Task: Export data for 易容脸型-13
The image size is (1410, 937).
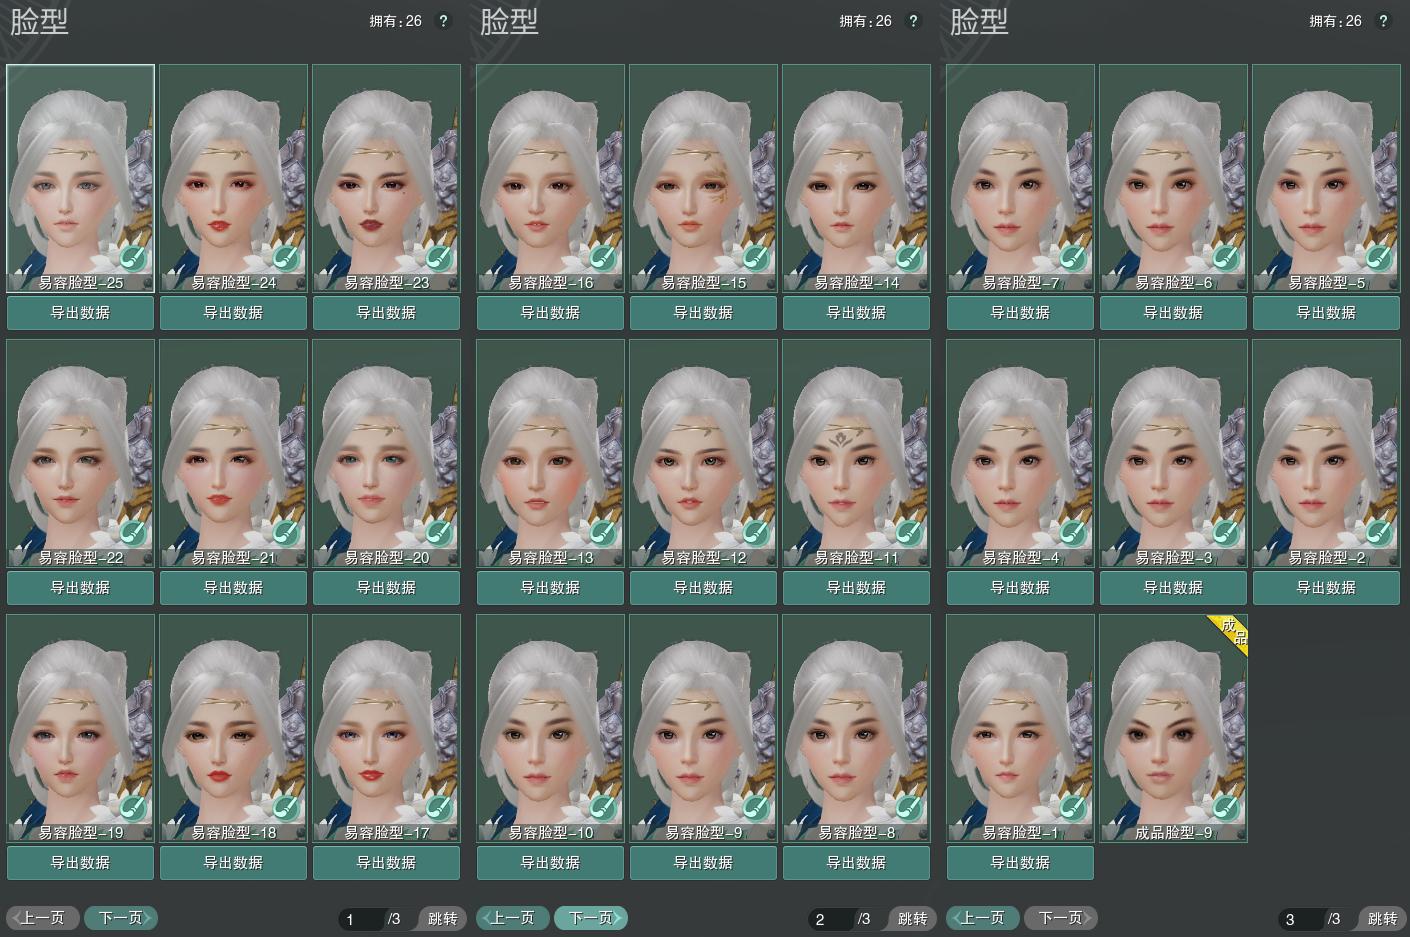Action: [551, 588]
